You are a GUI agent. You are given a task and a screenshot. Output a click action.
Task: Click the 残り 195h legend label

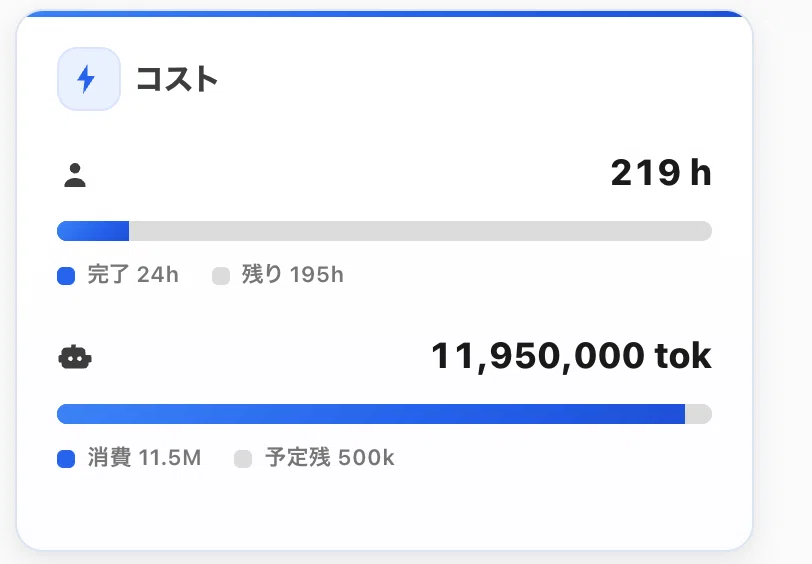(x=293, y=274)
